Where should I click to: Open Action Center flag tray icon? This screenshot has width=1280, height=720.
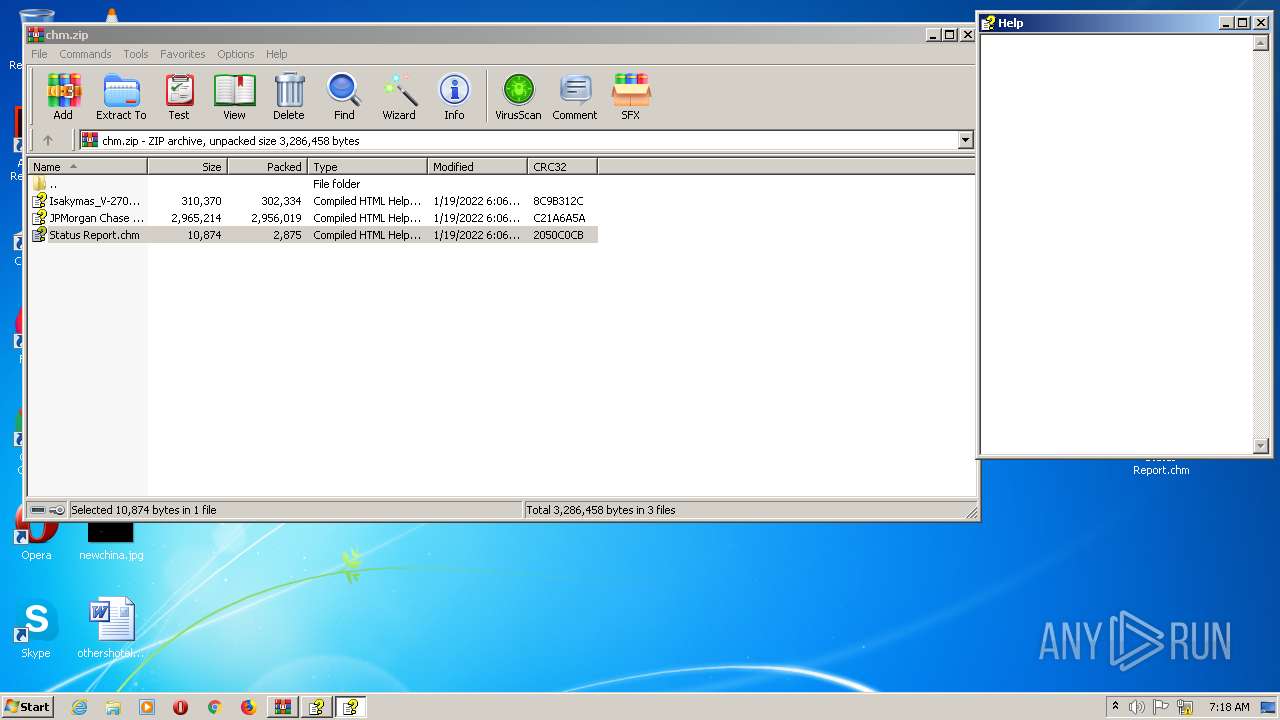click(x=1161, y=707)
